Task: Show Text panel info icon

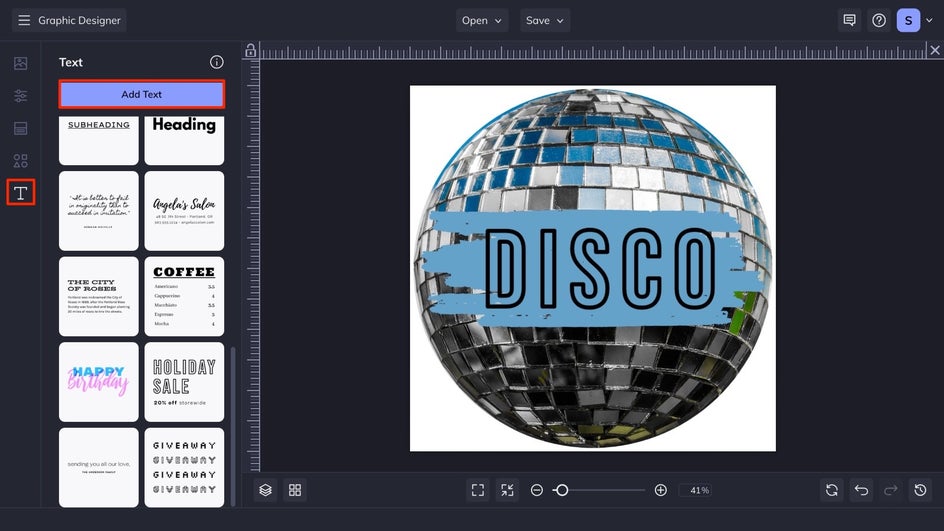Action: (217, 62)
